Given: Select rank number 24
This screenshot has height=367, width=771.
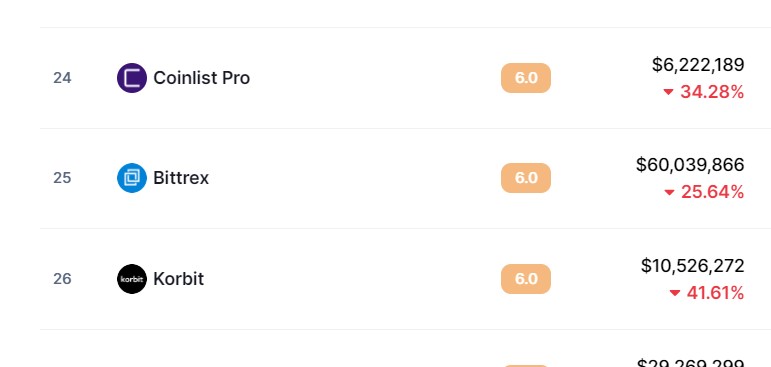Looking at the screenshot, I should click(x=62, y=78).
